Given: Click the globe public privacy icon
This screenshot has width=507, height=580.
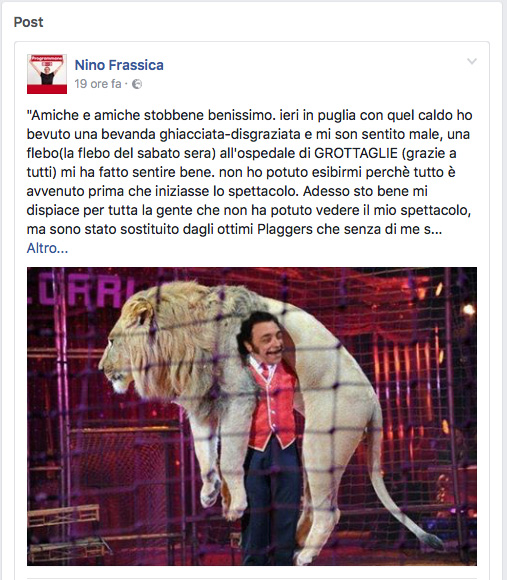Looking at the screenshot, I should click(x=137, y=84).
